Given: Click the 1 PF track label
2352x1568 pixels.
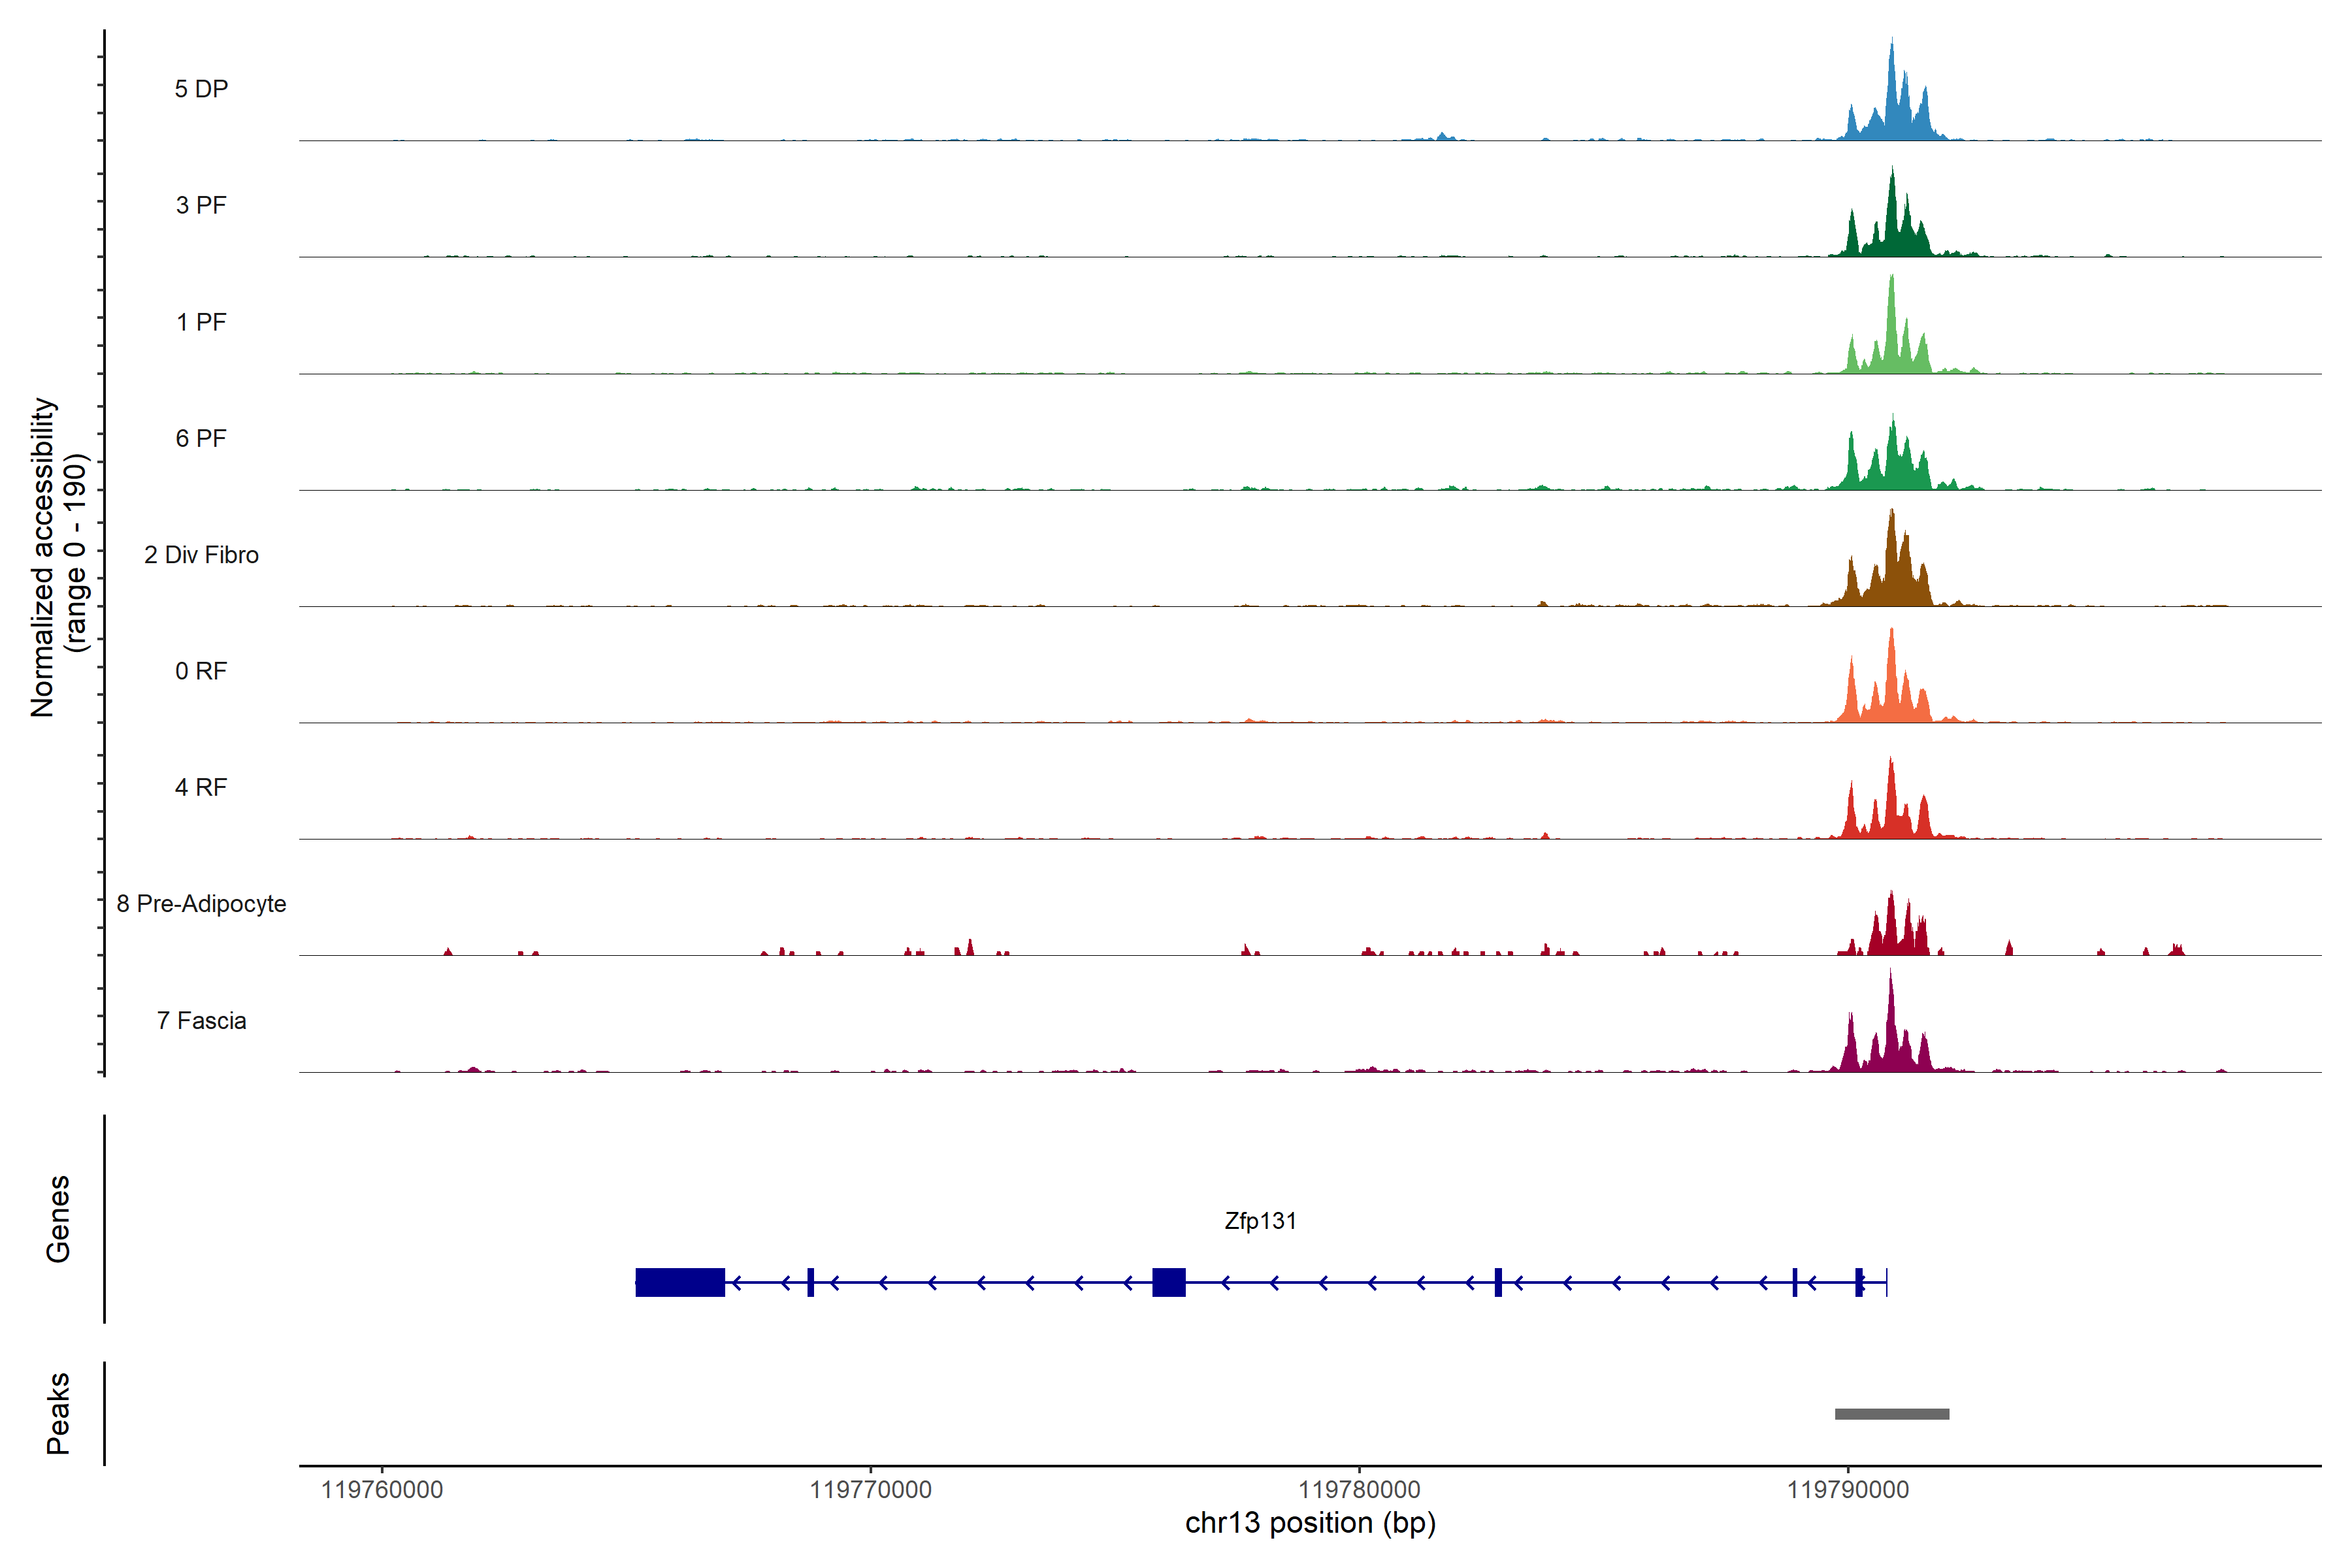Looking at the screenshot, I should [201, 322].
